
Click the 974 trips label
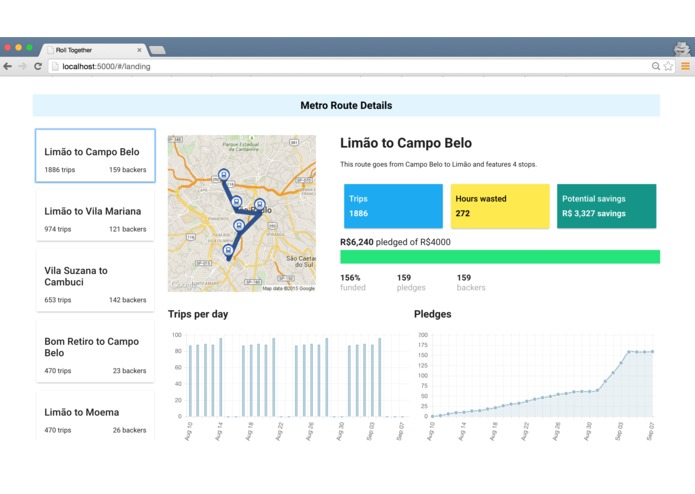[x=58, y=229]
